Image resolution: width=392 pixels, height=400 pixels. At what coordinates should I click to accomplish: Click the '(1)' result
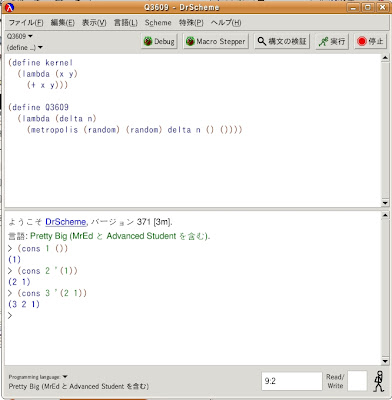14,260
